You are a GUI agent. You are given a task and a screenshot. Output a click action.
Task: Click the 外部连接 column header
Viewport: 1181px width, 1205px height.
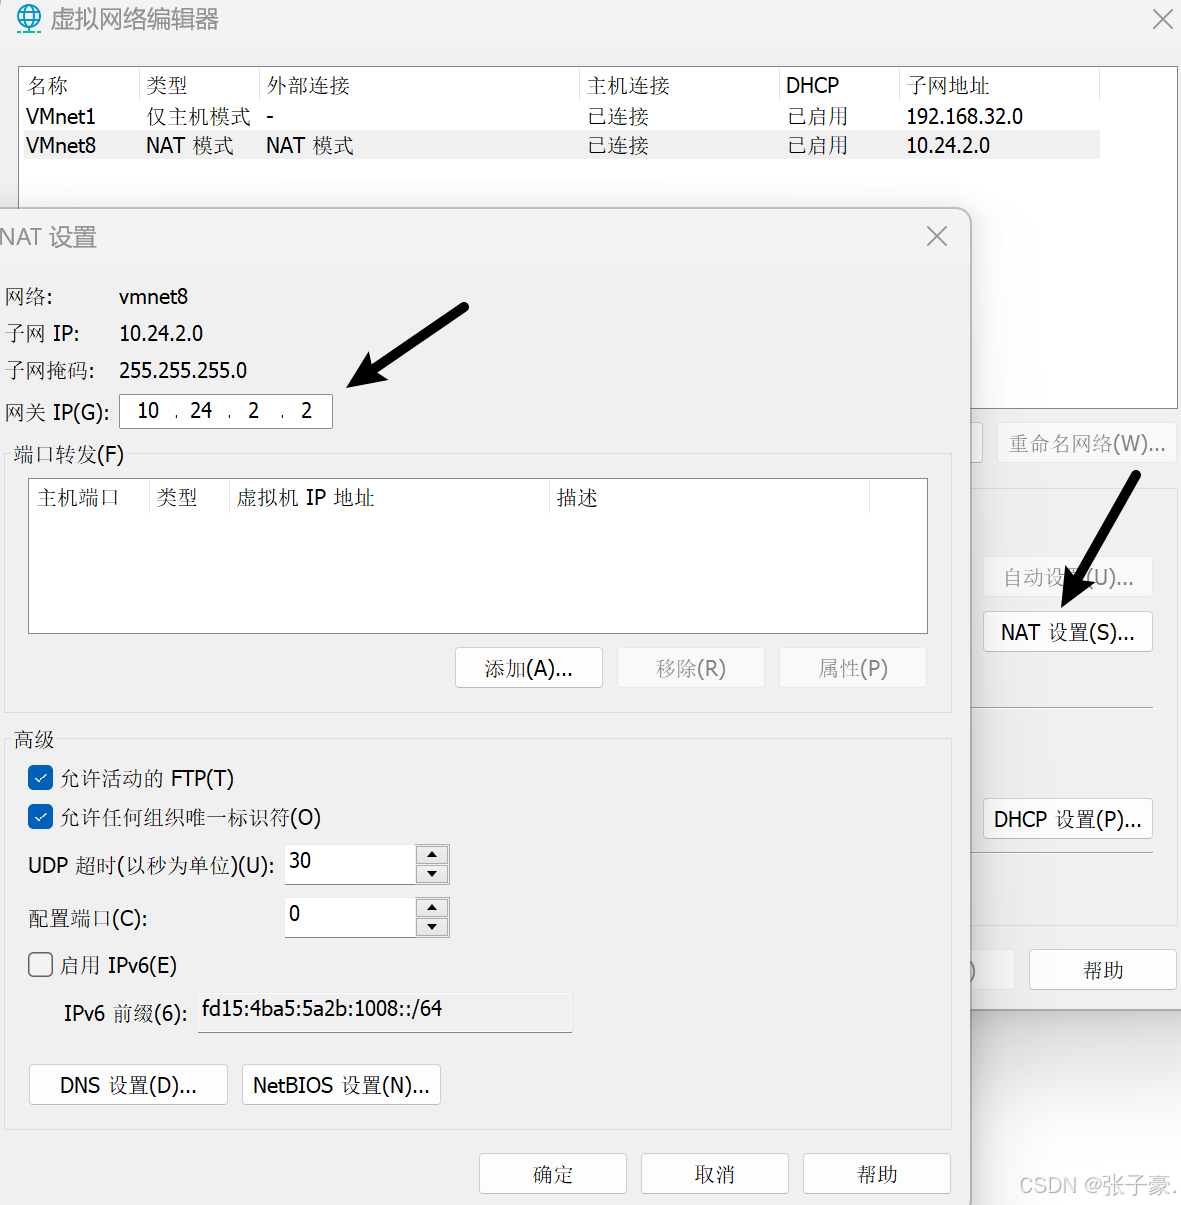[x=419, y=85]
